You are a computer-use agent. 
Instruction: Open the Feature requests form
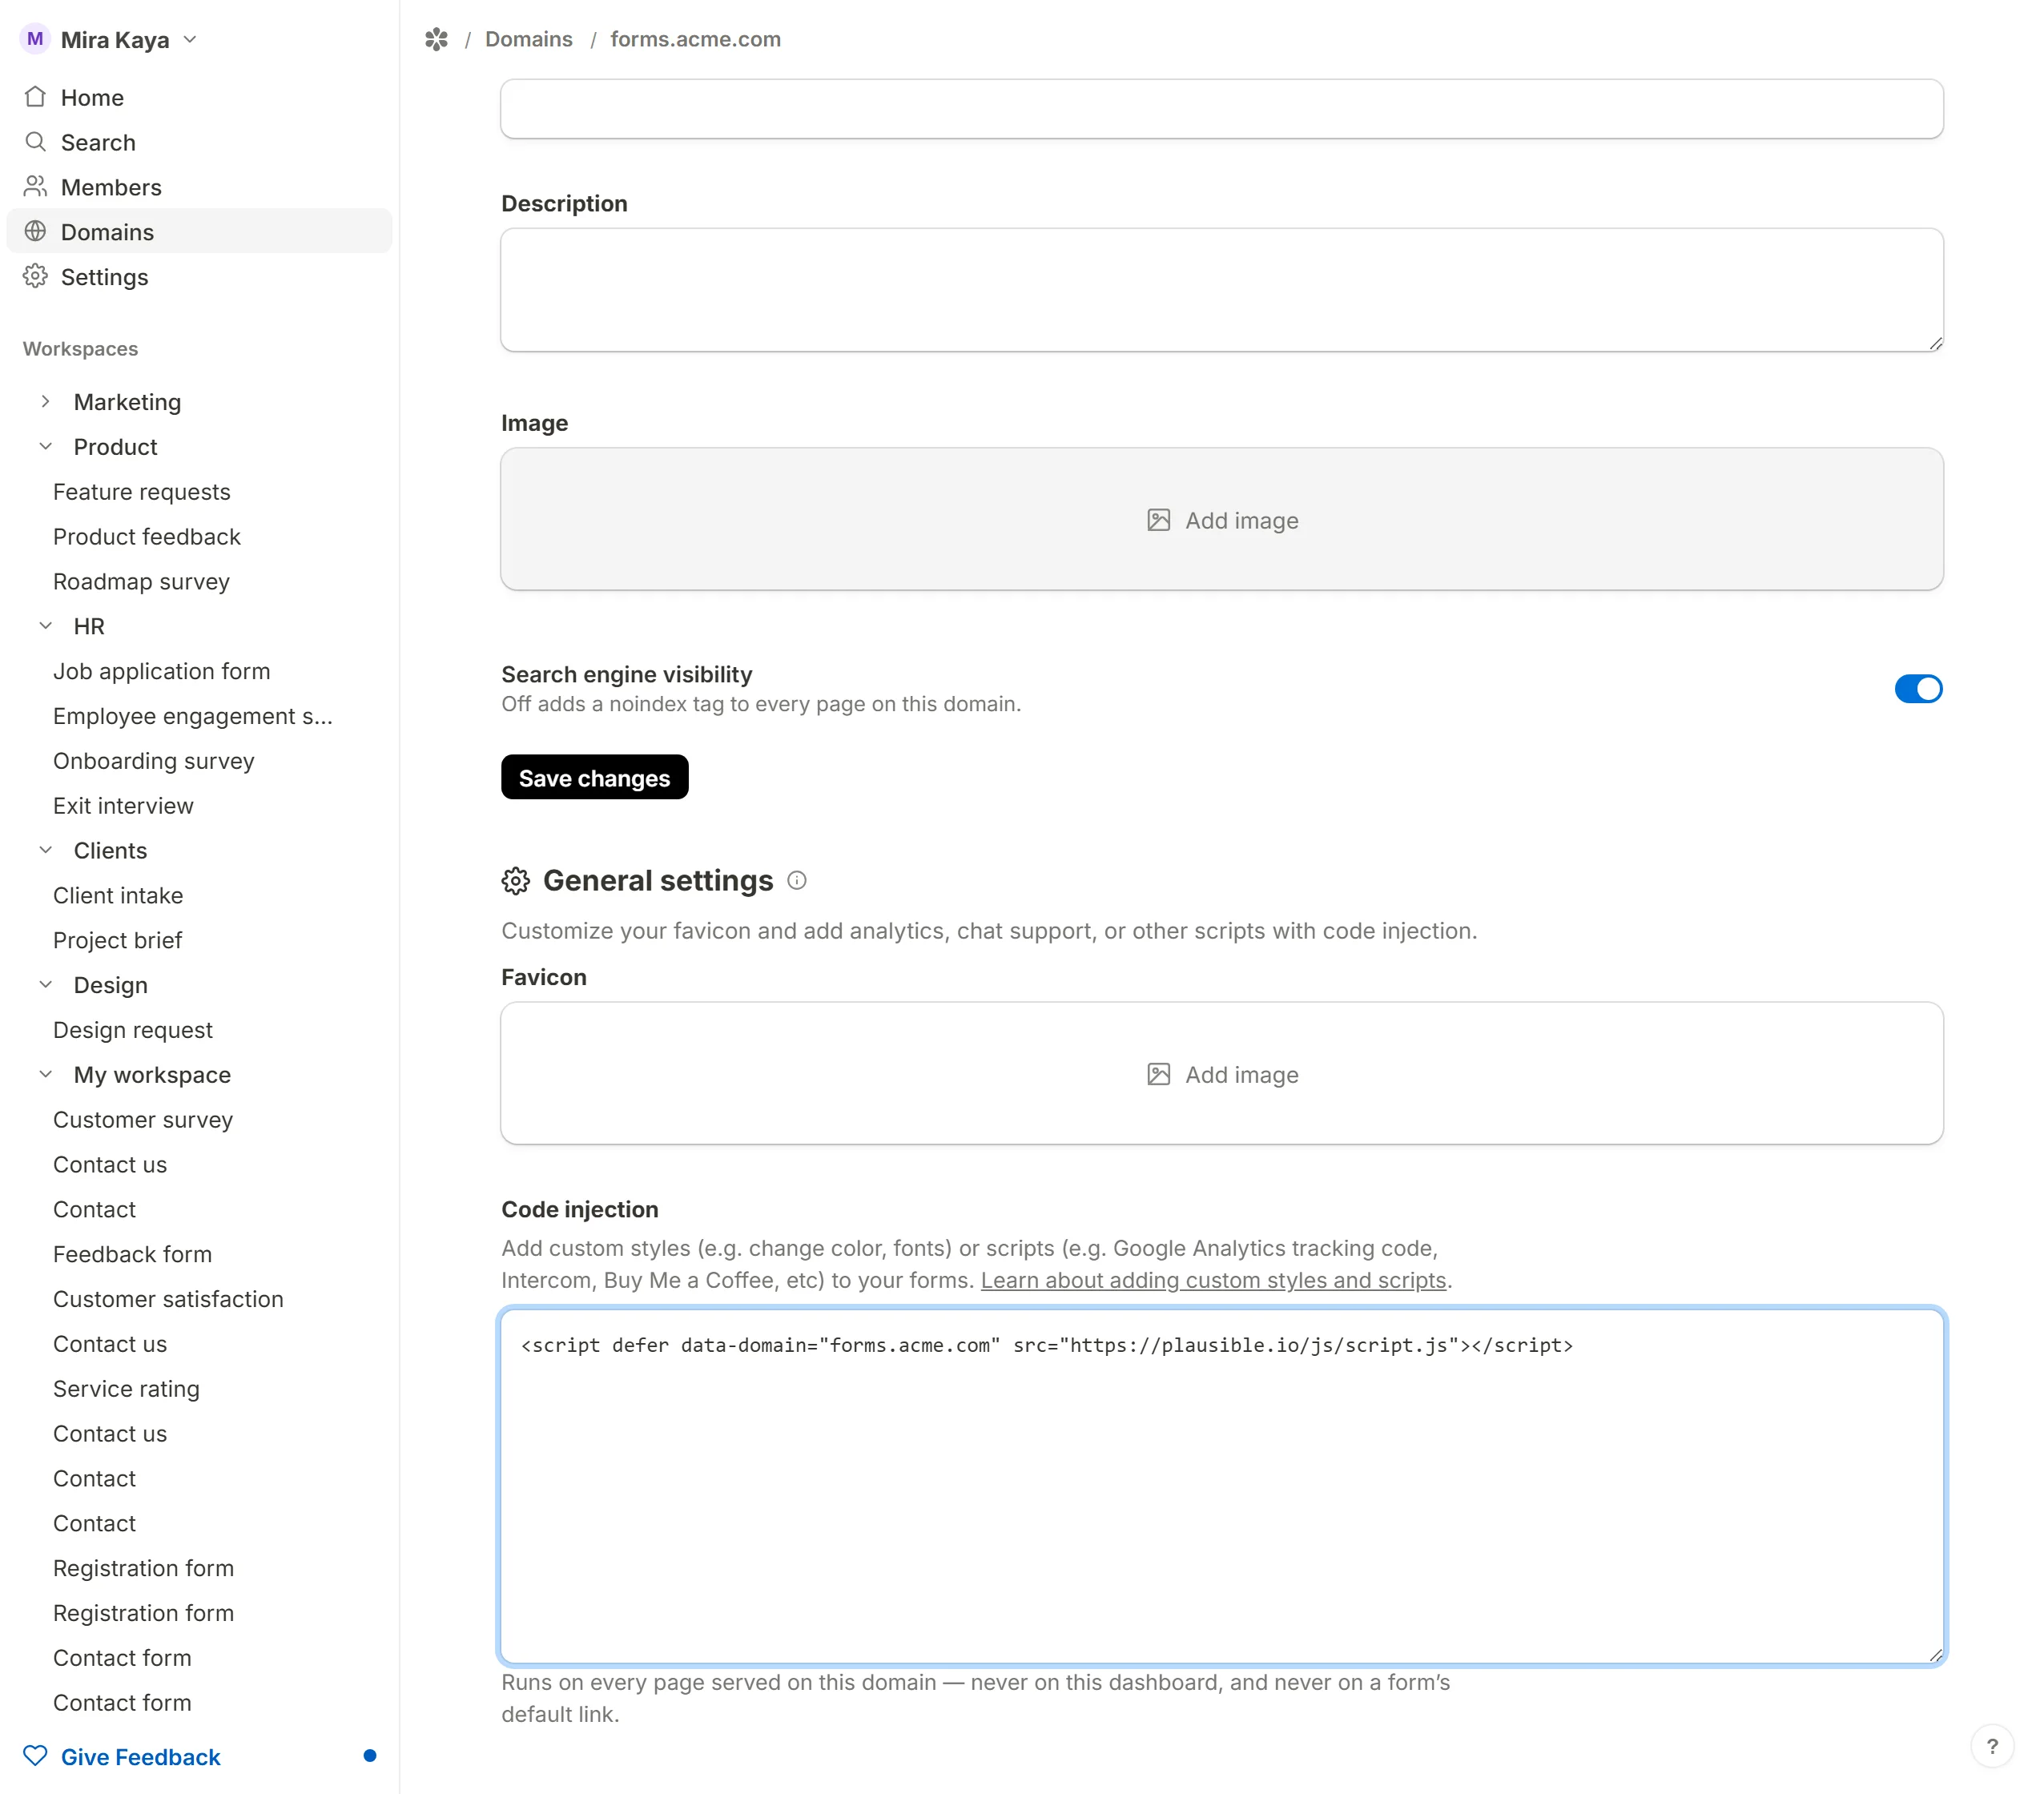click(x=141, y=491)
